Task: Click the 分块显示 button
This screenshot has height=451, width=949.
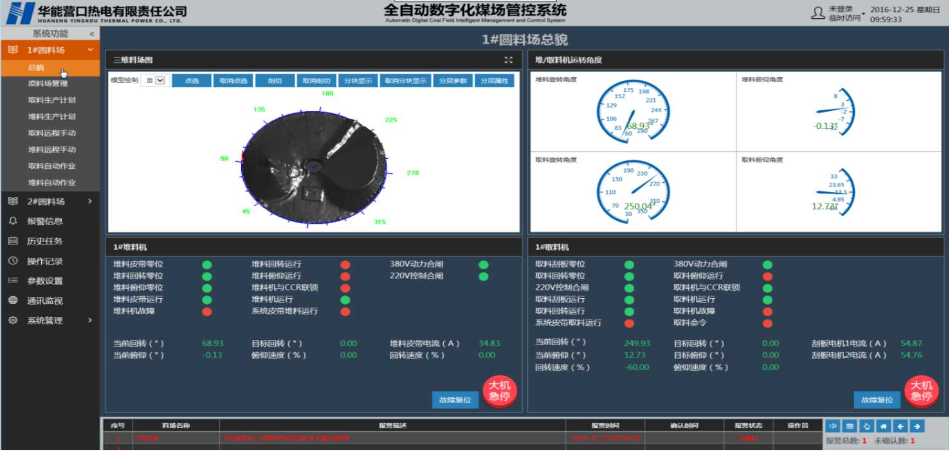Action: tap(357, 80)
